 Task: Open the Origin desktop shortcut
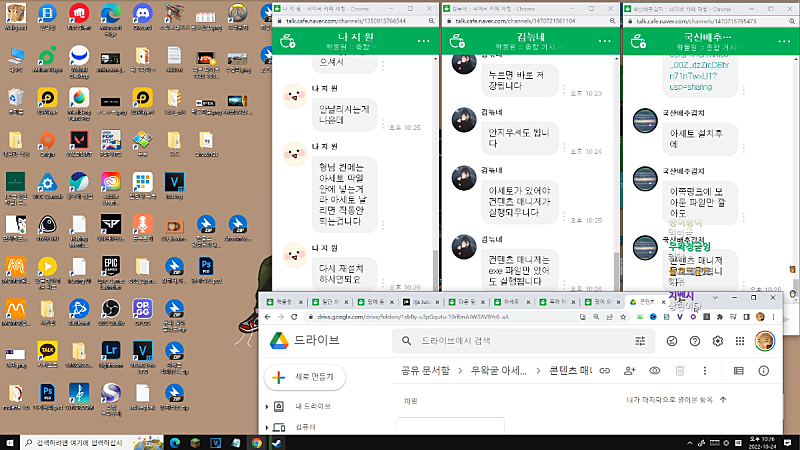click(47, 143)
